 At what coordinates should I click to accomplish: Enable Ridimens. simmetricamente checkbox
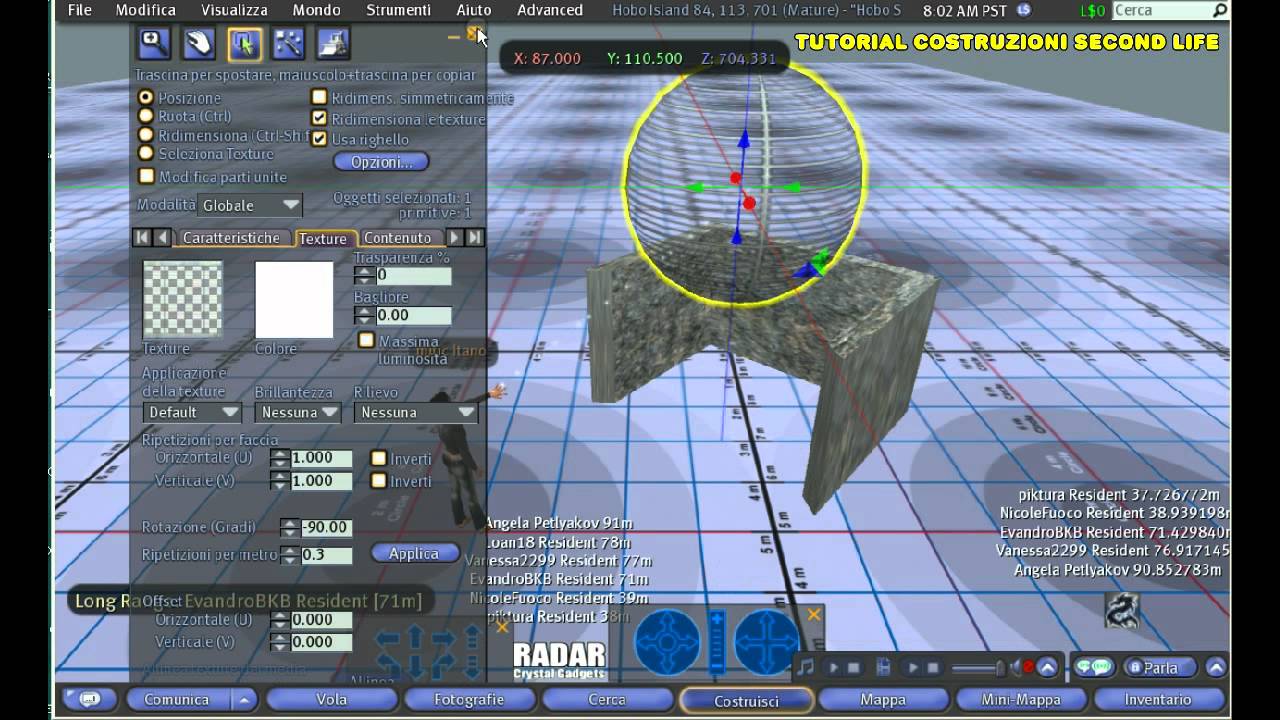(x=319, y=97)
